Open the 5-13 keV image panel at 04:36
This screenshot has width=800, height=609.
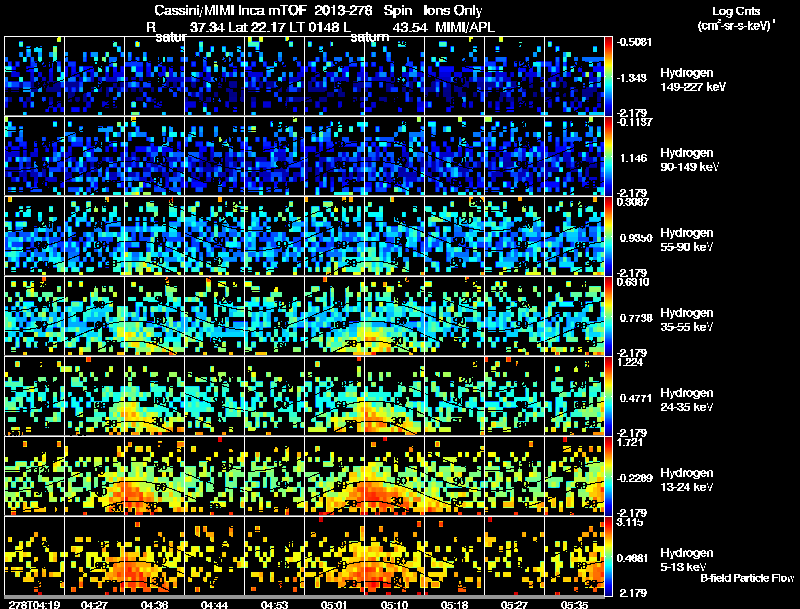155,556
